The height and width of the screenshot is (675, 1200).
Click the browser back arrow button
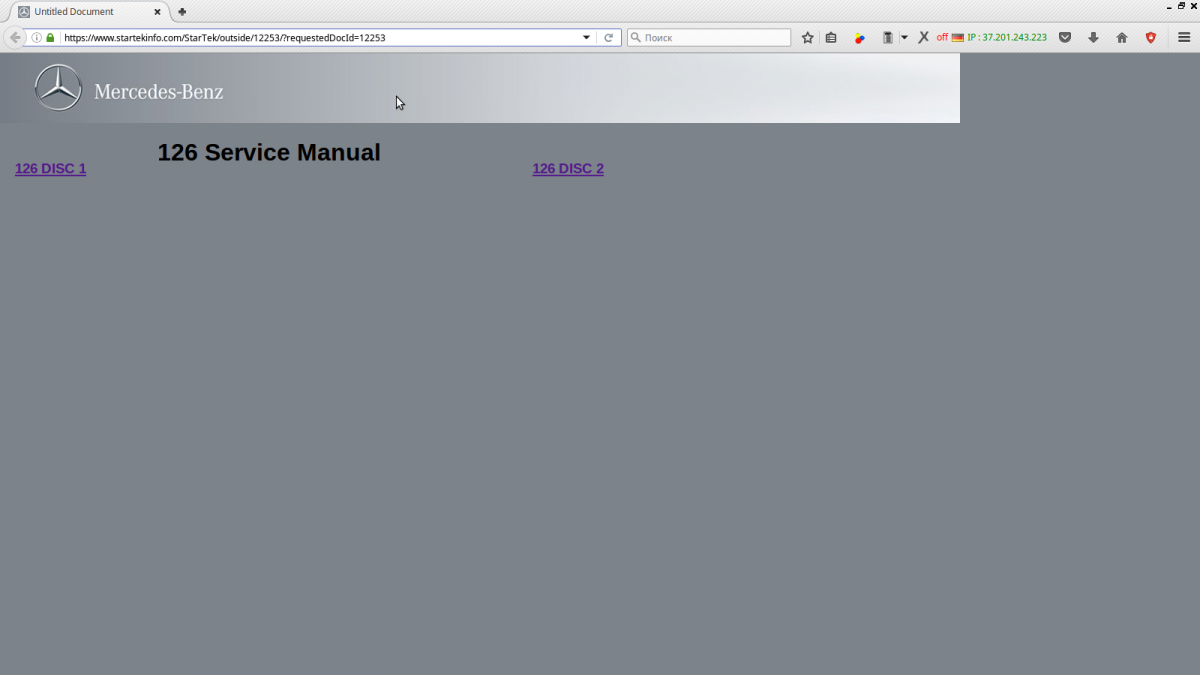[15, 38]
